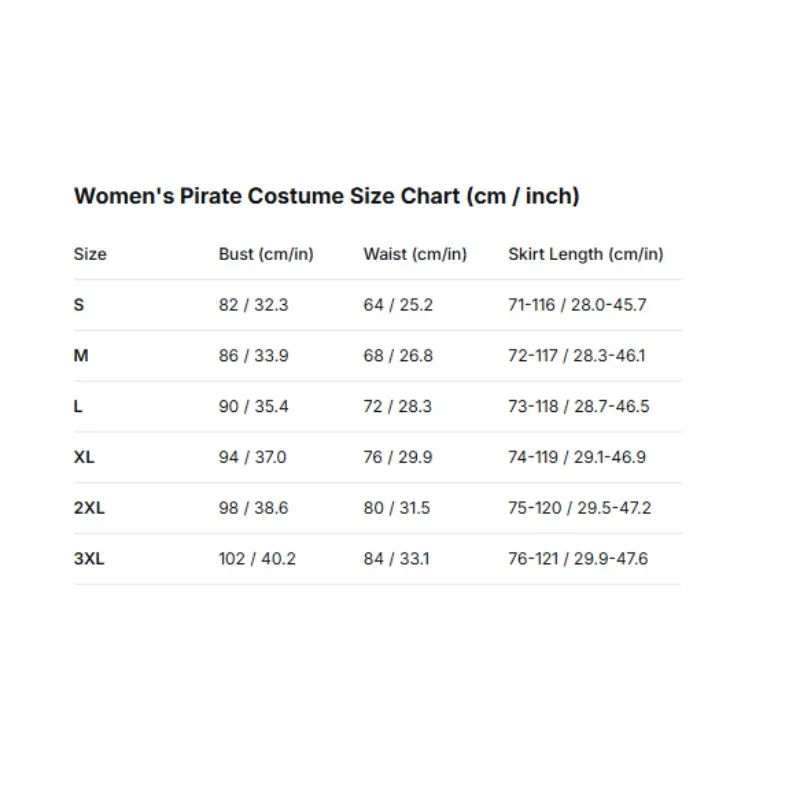Click the bust value 102 / 40.2

tap(257, 558)
